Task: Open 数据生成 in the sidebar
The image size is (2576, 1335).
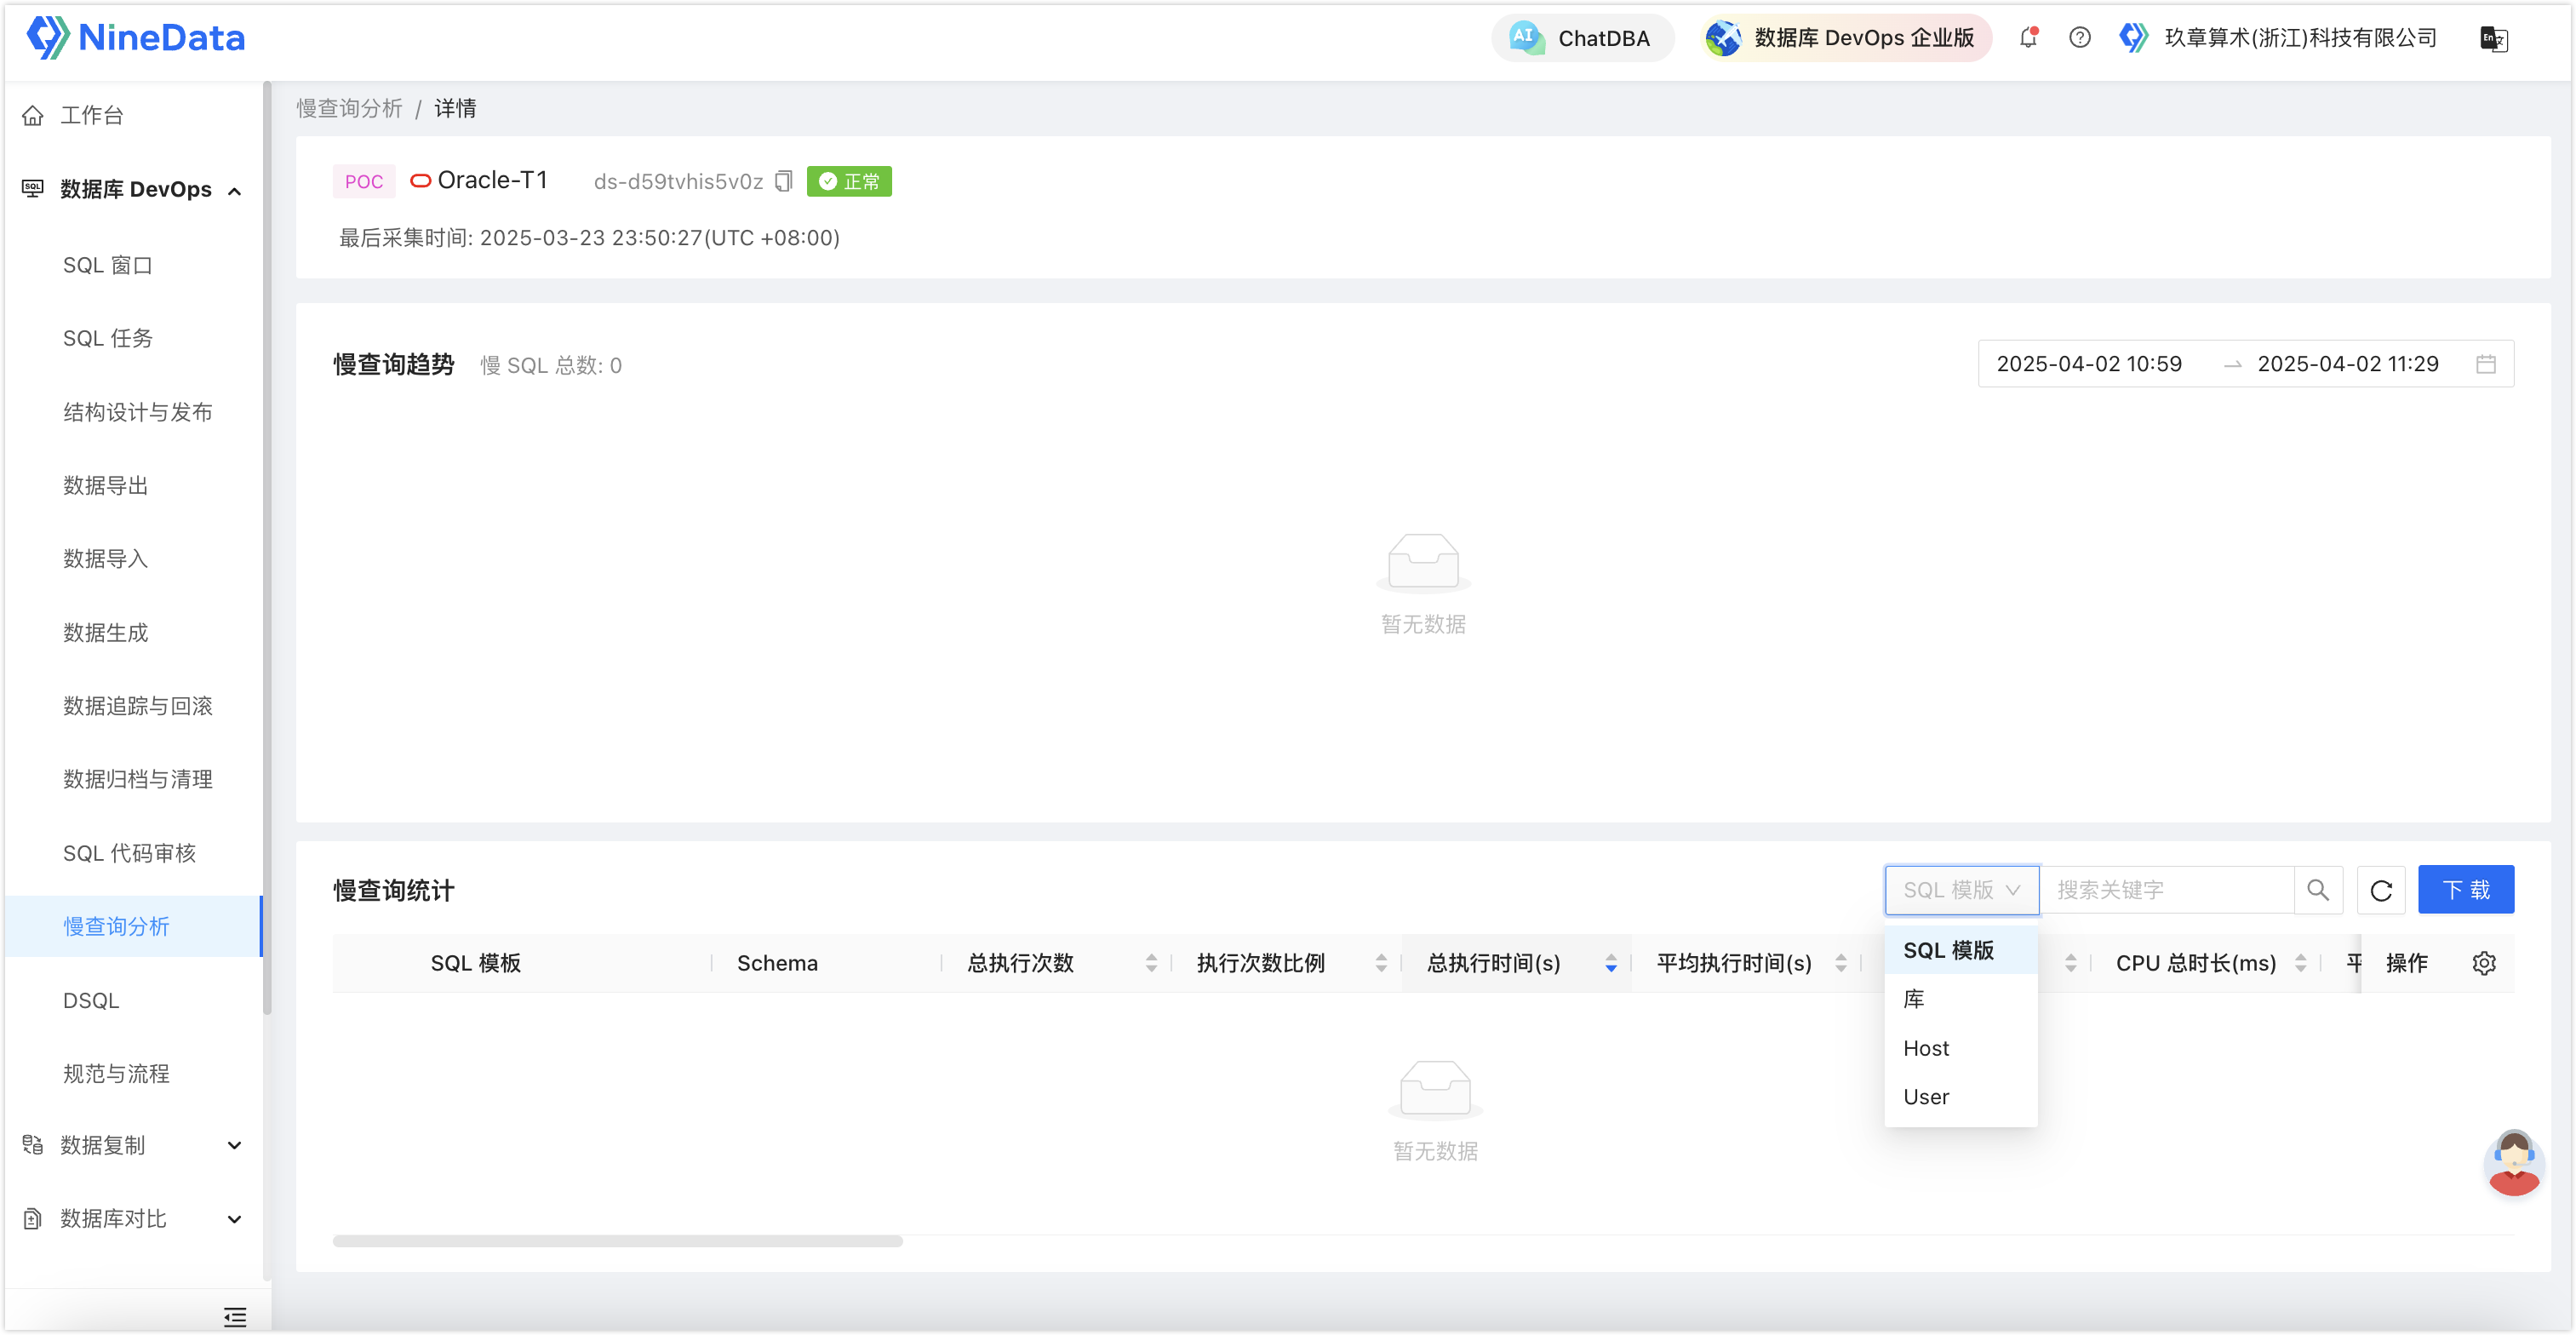Action: [x=106, y=633]
